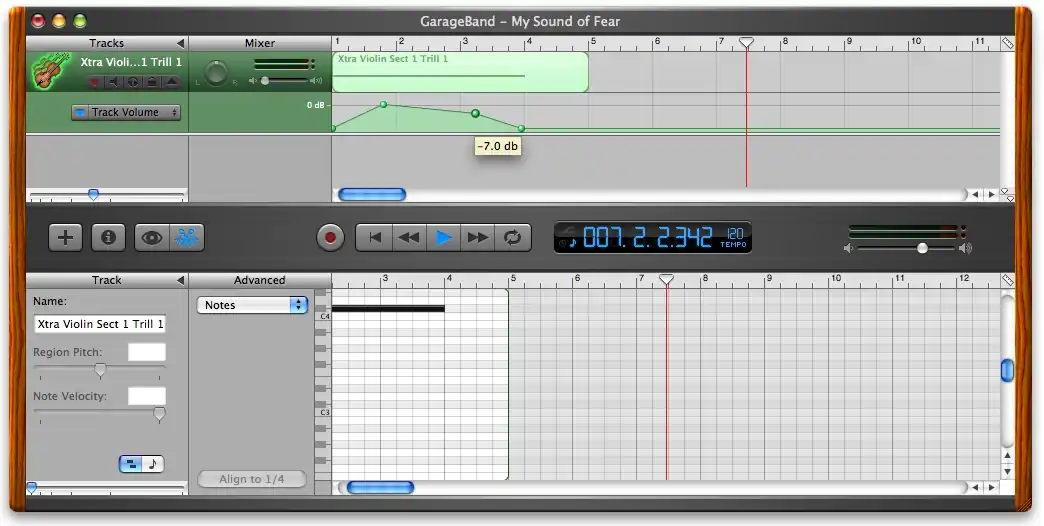Go to the beginning of the song
Image resolution: width=1044 pixels, height=526 pixels.
pos(375,237)
